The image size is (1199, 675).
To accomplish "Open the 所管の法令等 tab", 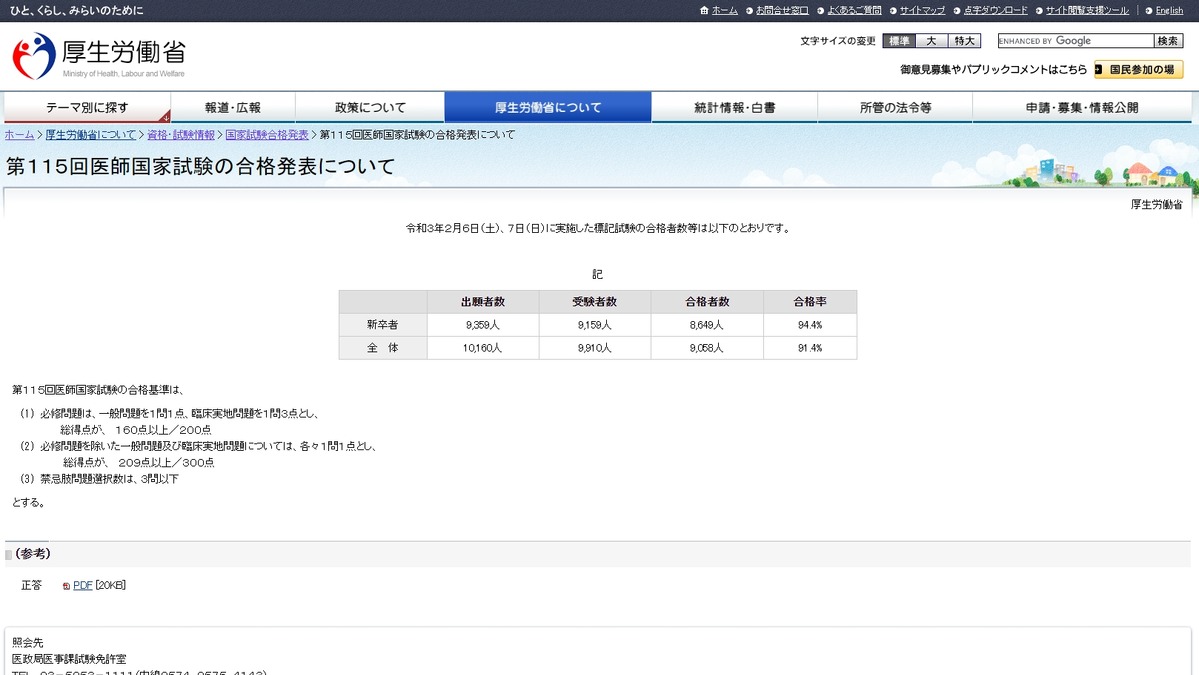I will 895,108.
